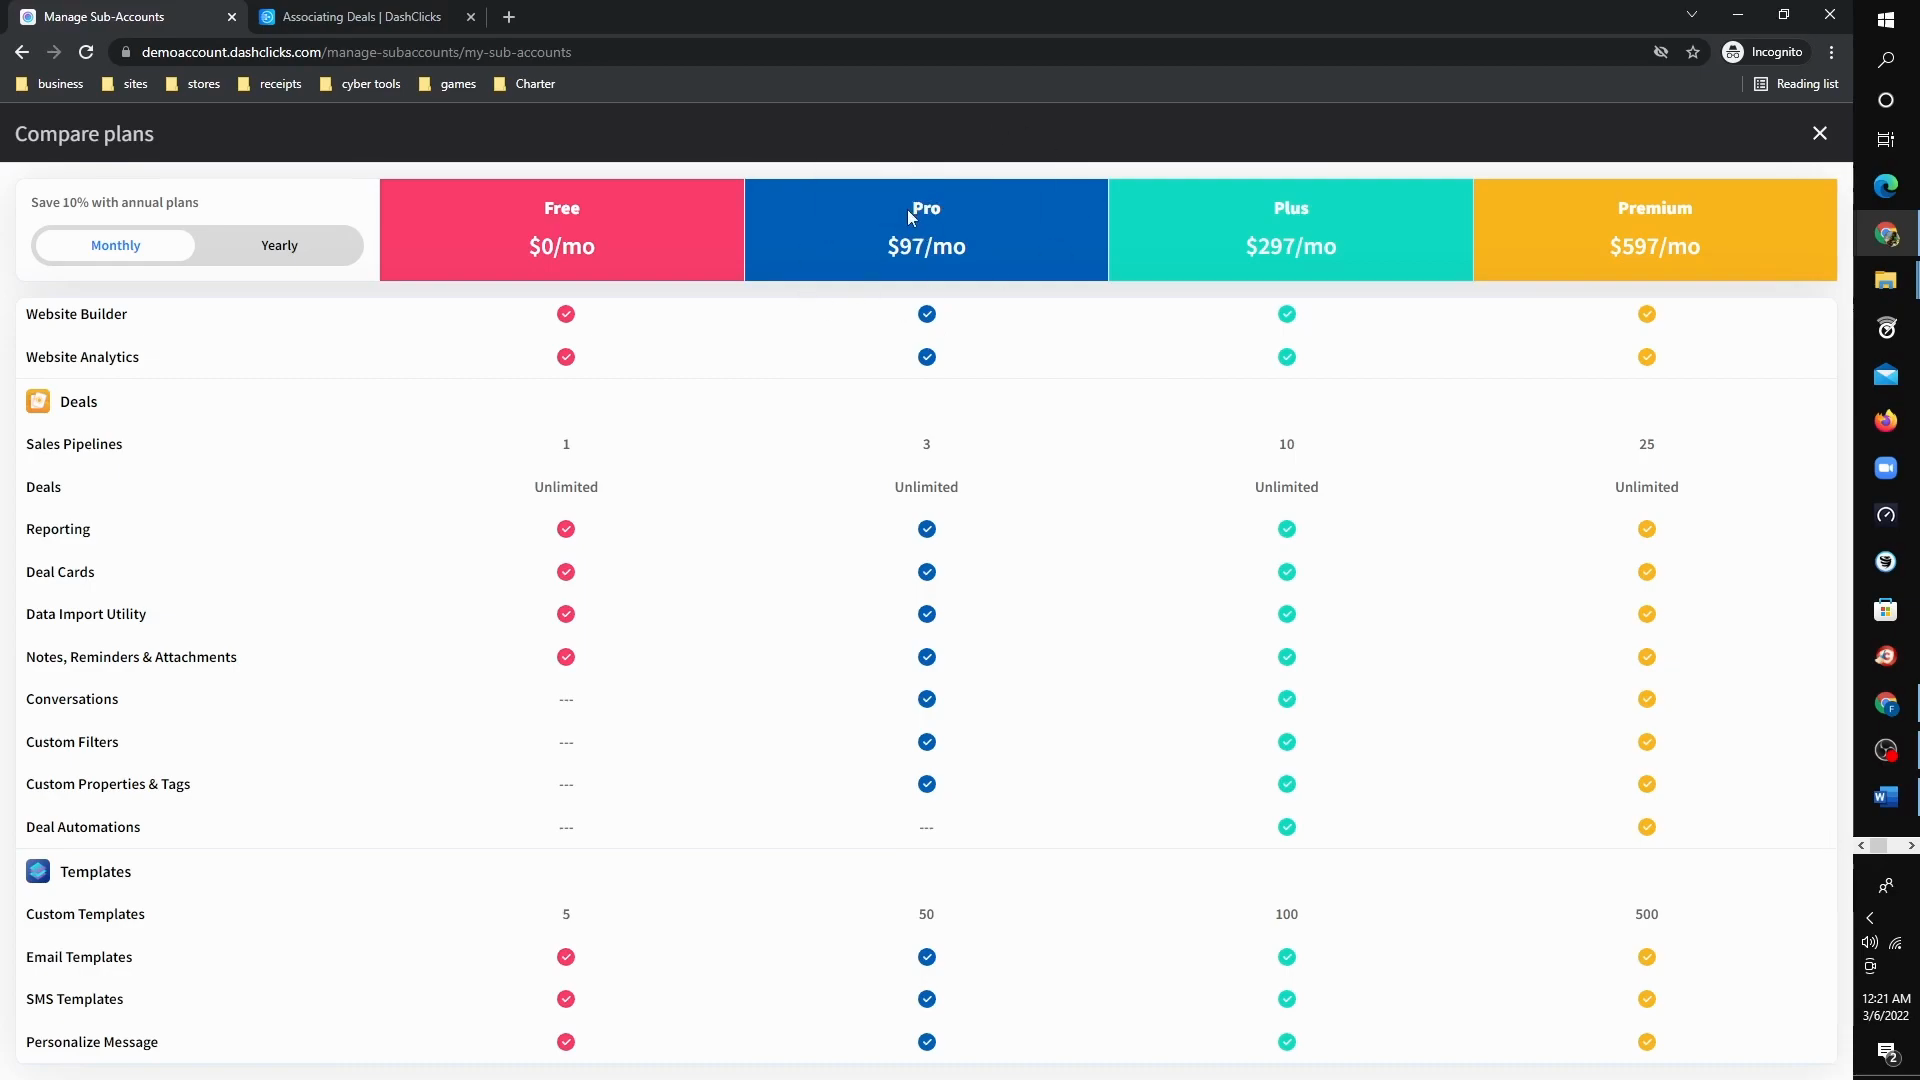The image size is (1920, 1080).
Task: Open the stores bookmarks folder
Action: click(x=193, y=84)
